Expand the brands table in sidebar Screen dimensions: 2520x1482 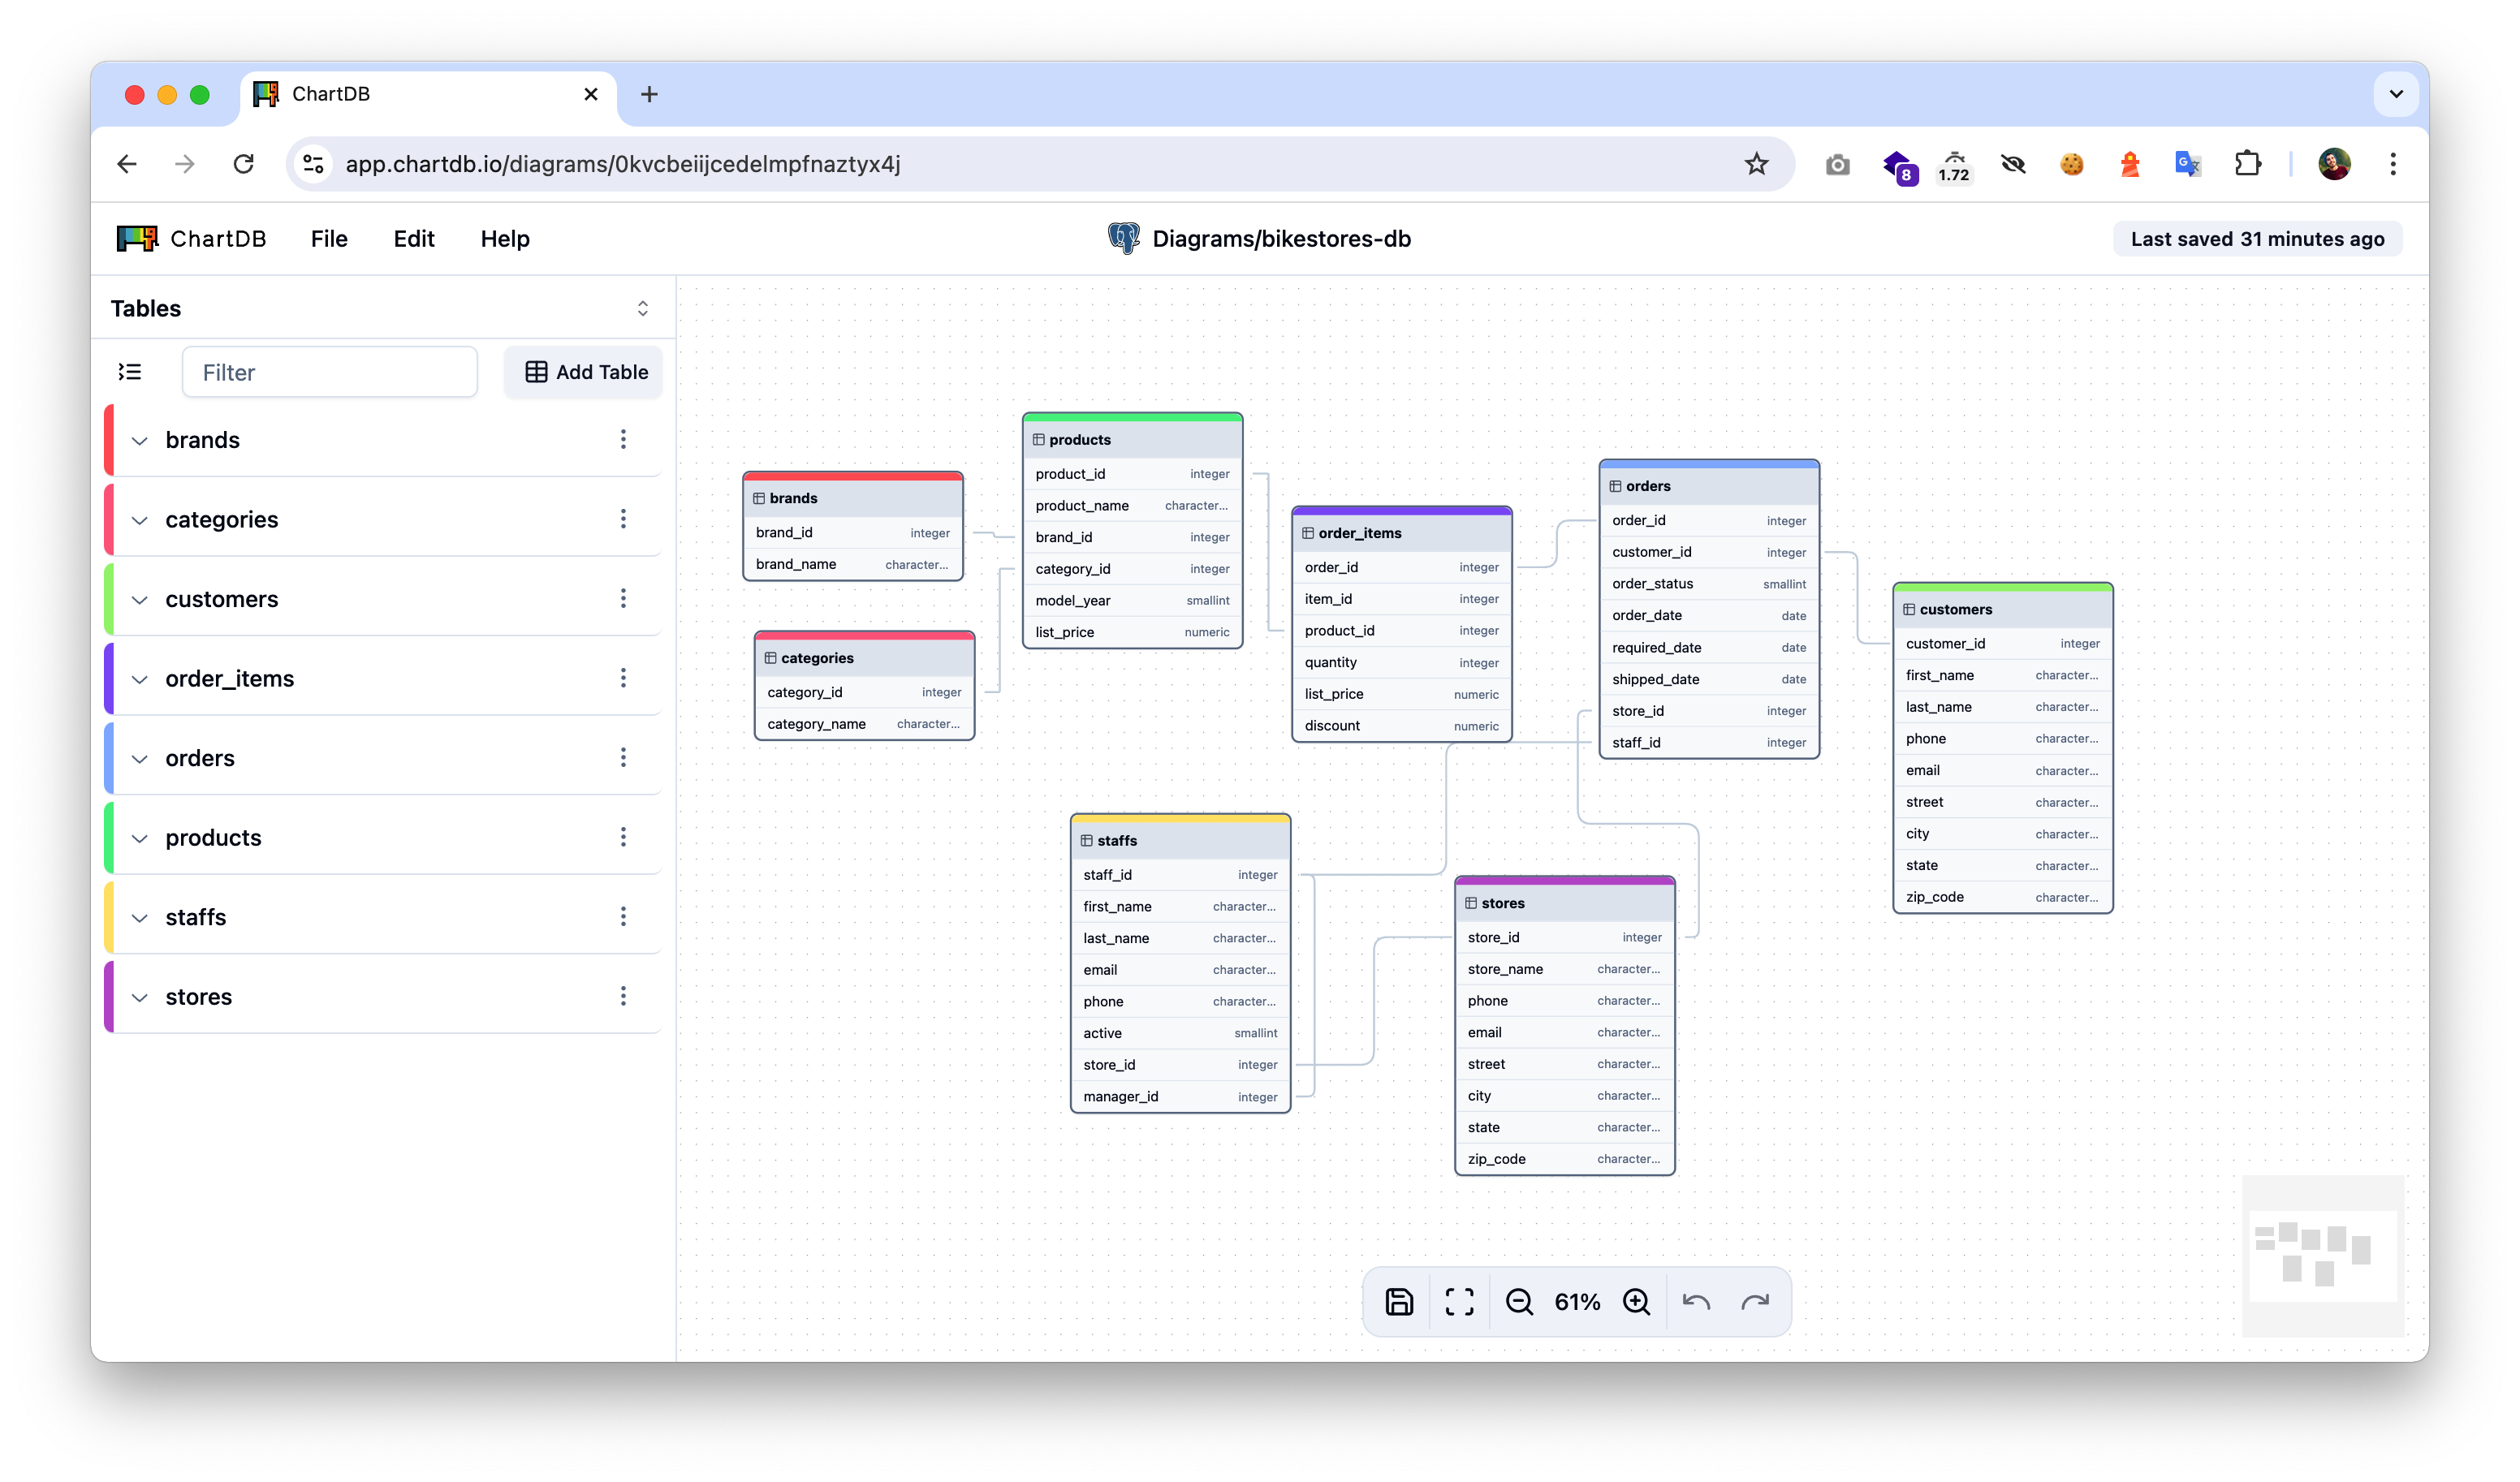pos(140,440)
